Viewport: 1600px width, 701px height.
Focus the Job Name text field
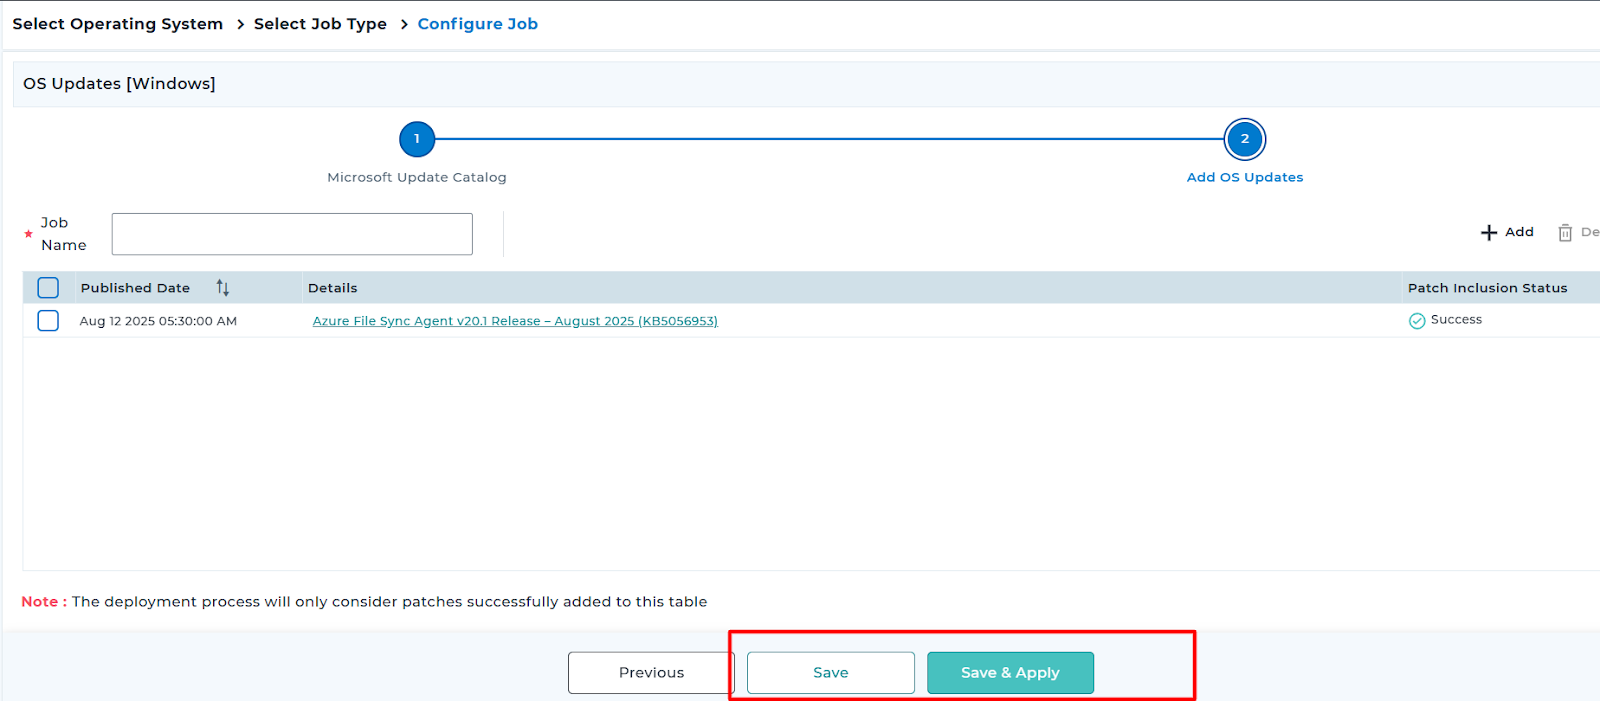point(292,234)
